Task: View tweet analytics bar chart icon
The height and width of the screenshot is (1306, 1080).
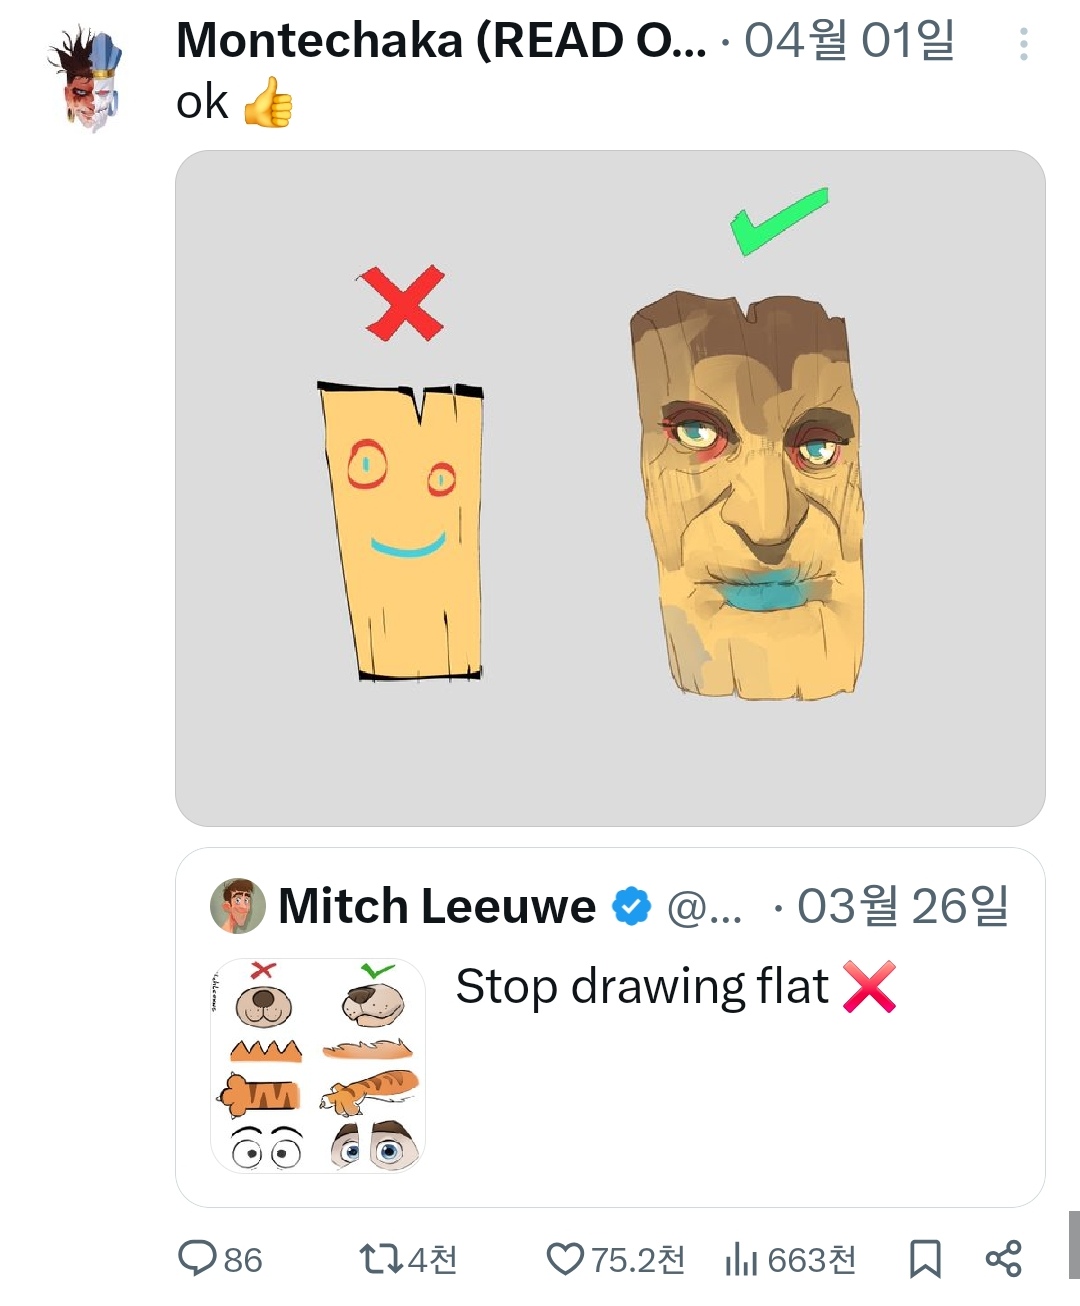Action: click(x=741, y=1258)
